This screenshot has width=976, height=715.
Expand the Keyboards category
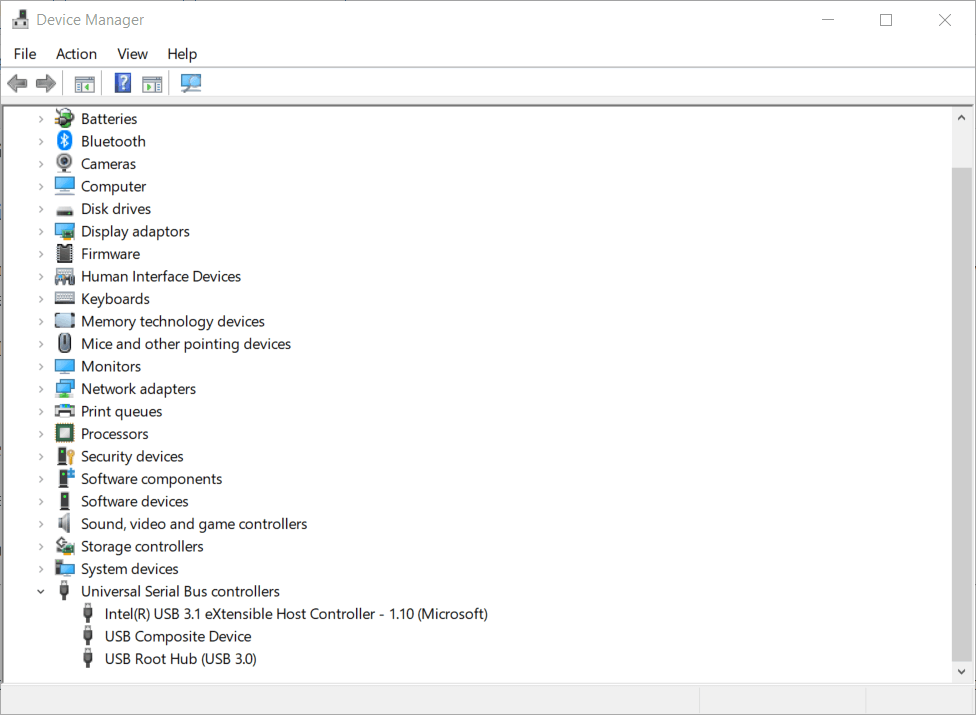[41, 299]
